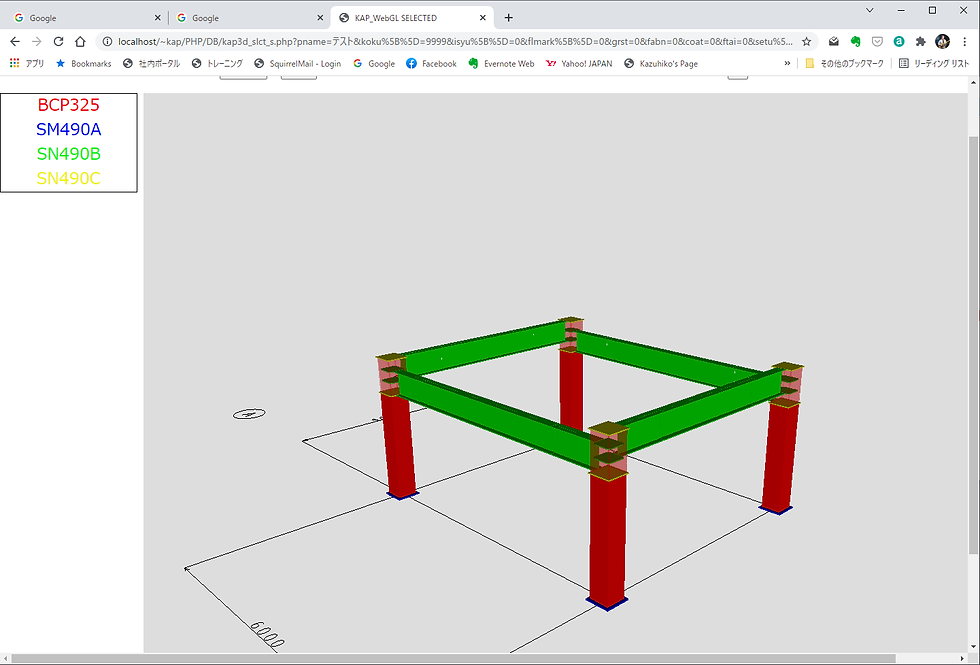The image size is (980, 665).
Task: Go to the home page icon
Action: [x=80, y=42]
